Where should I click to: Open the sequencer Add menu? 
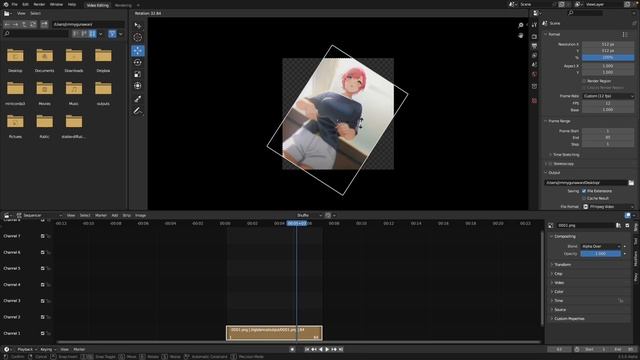(x=115, y=215)
